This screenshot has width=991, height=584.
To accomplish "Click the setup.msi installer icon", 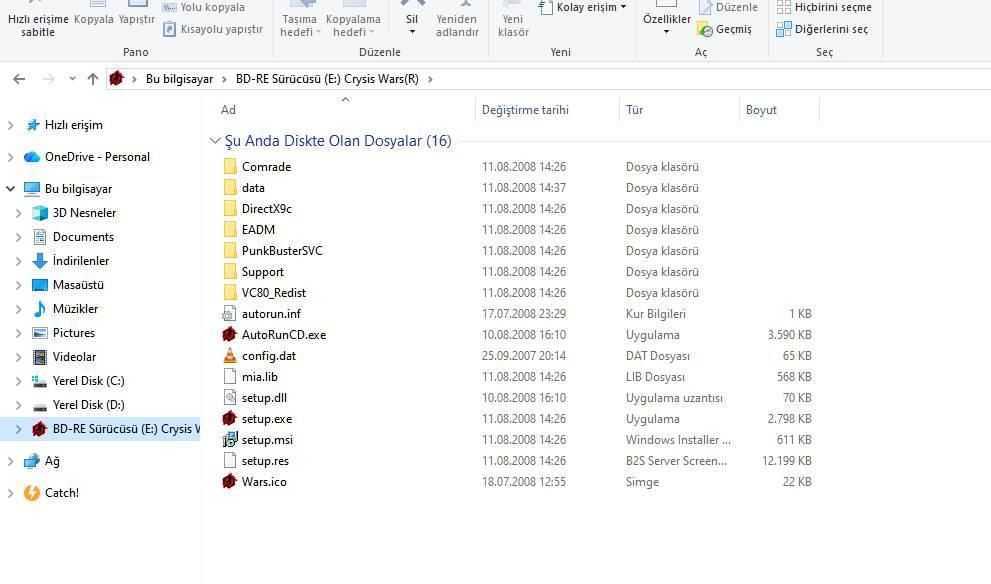I will point(229,439).
